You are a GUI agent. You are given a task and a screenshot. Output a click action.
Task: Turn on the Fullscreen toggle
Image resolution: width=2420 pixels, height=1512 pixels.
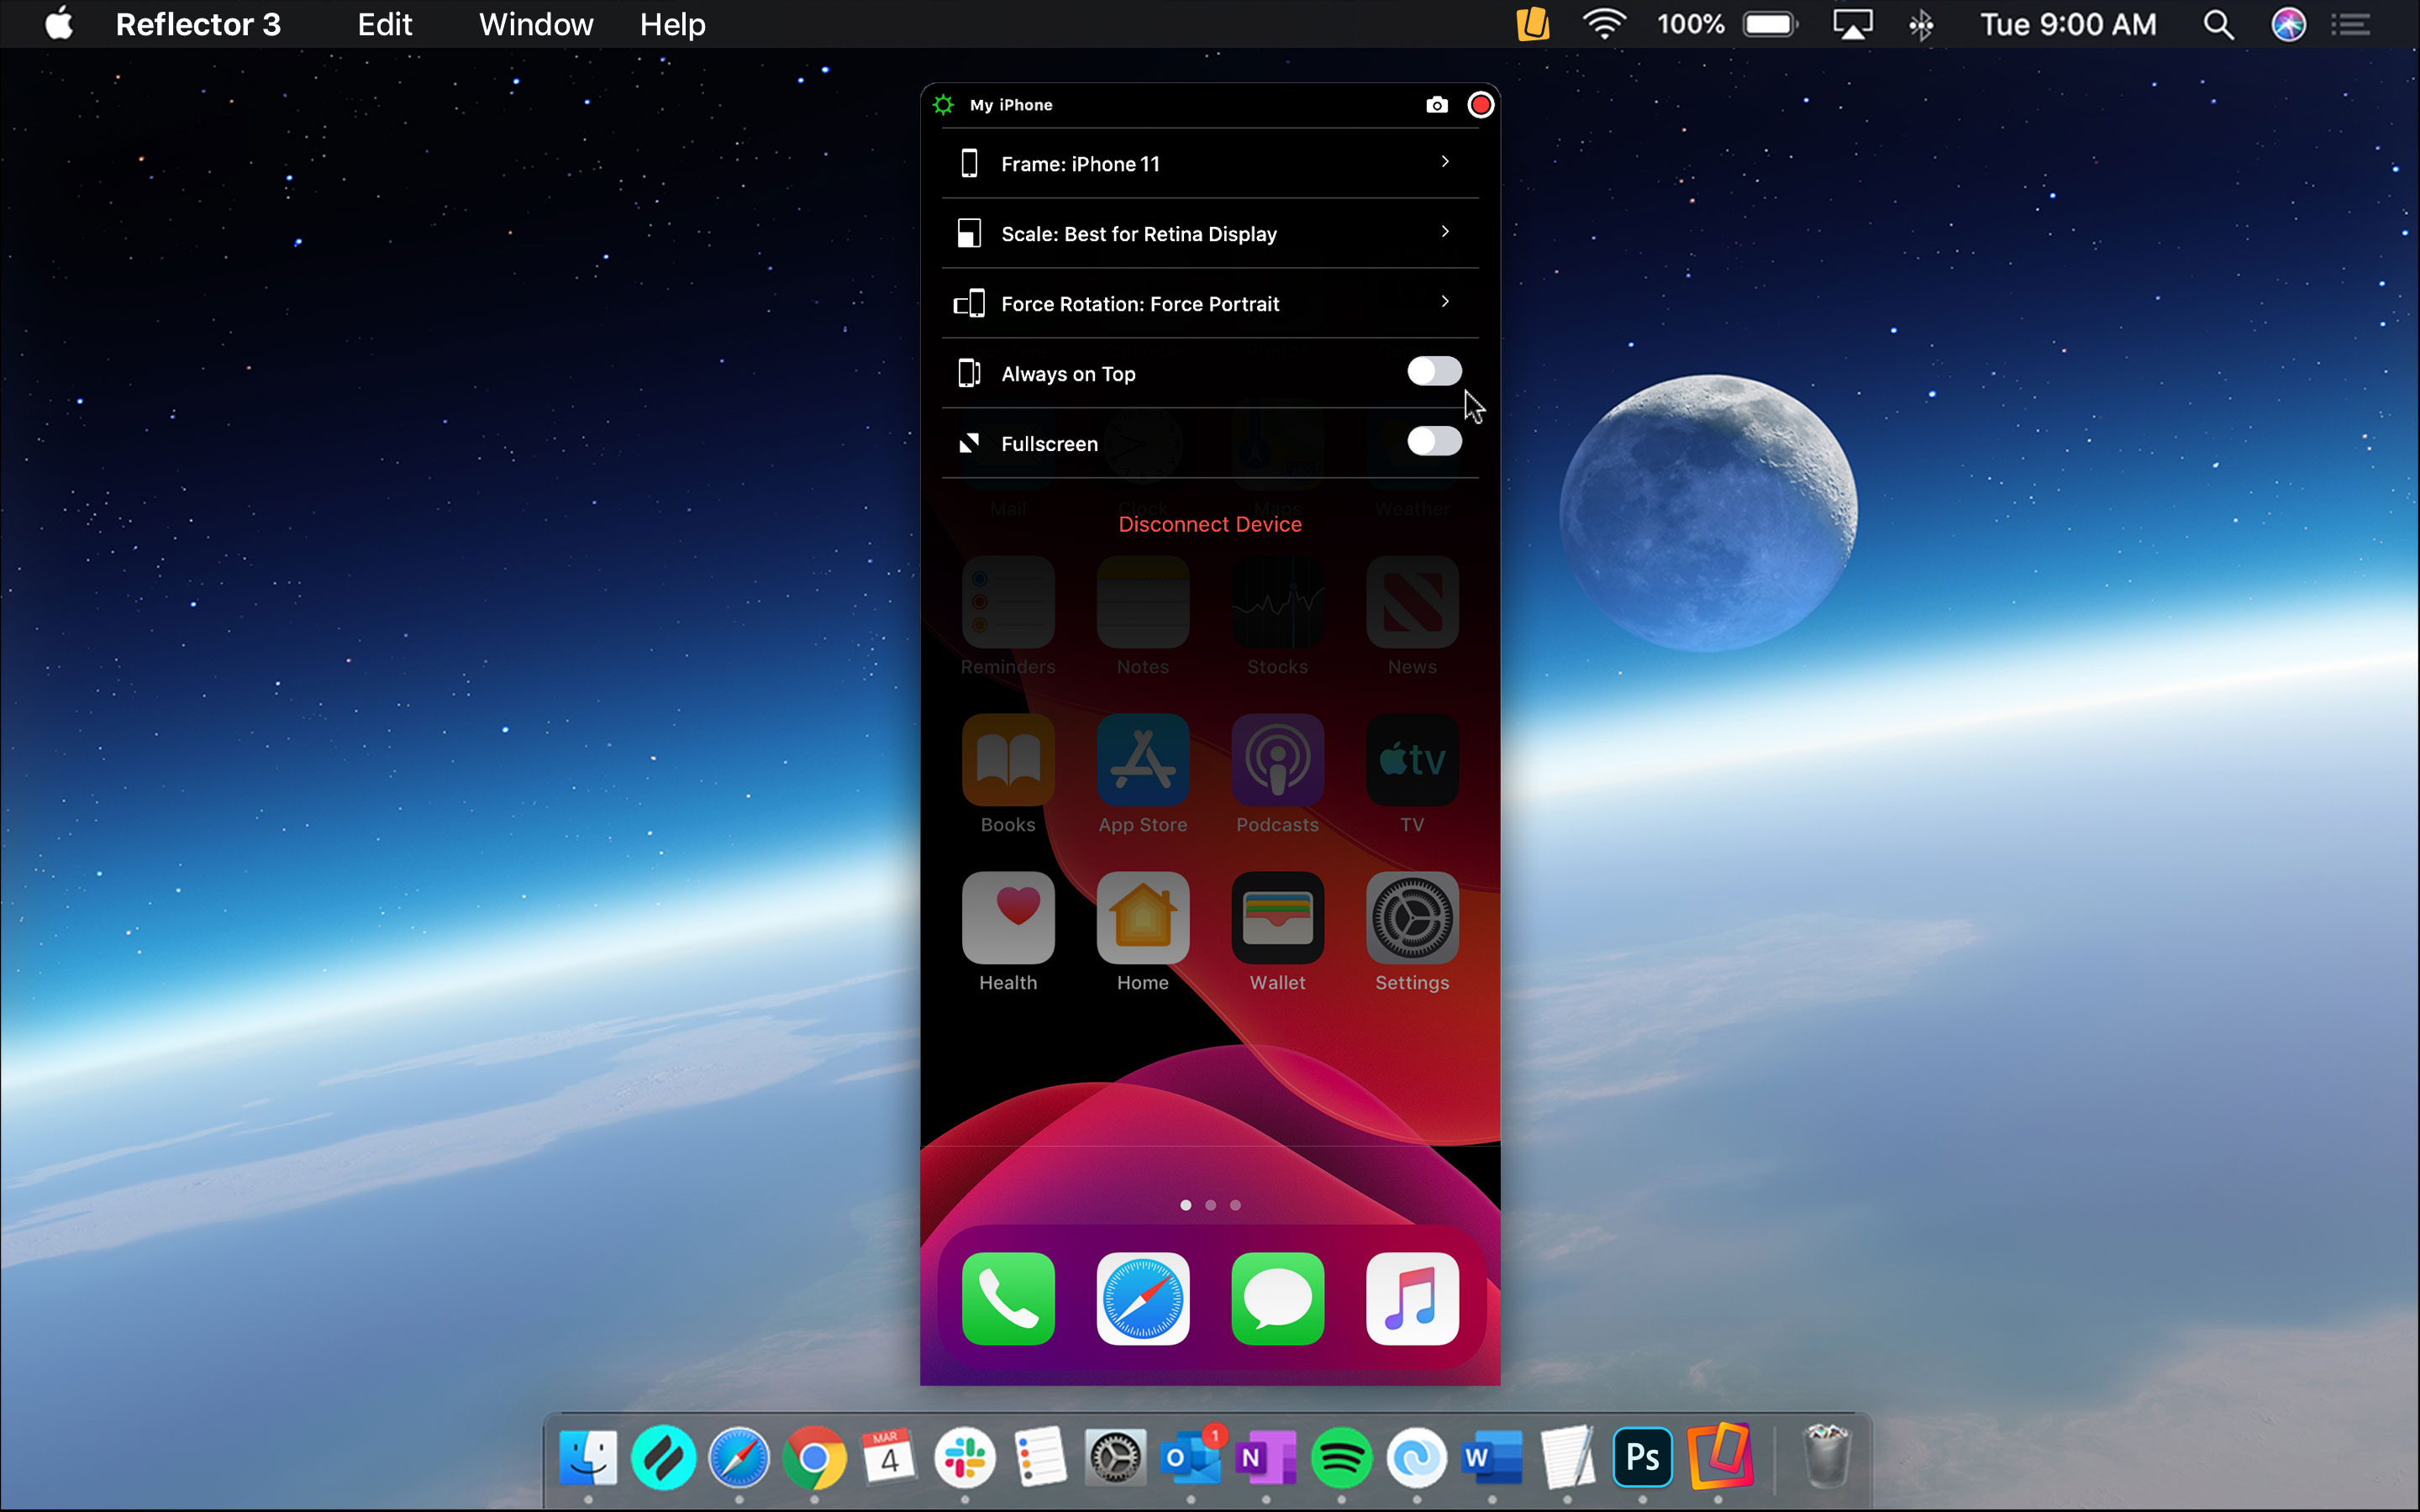(1434, 442)
